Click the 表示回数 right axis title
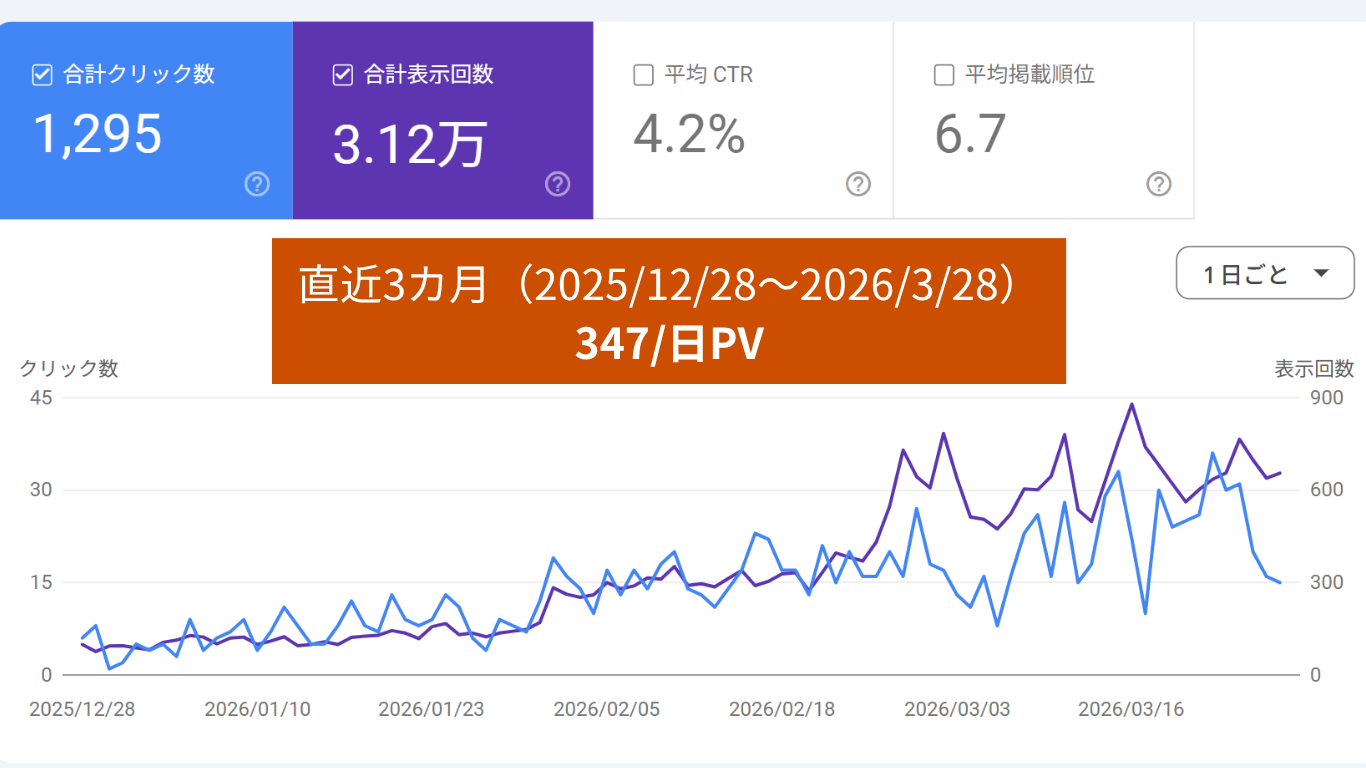The height and width of the screenshot is (768, 1366). click(x=1313, y=368)
